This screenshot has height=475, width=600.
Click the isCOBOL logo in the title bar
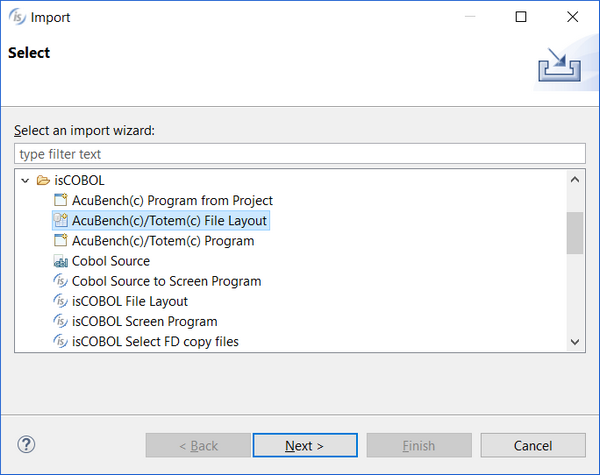17,17
